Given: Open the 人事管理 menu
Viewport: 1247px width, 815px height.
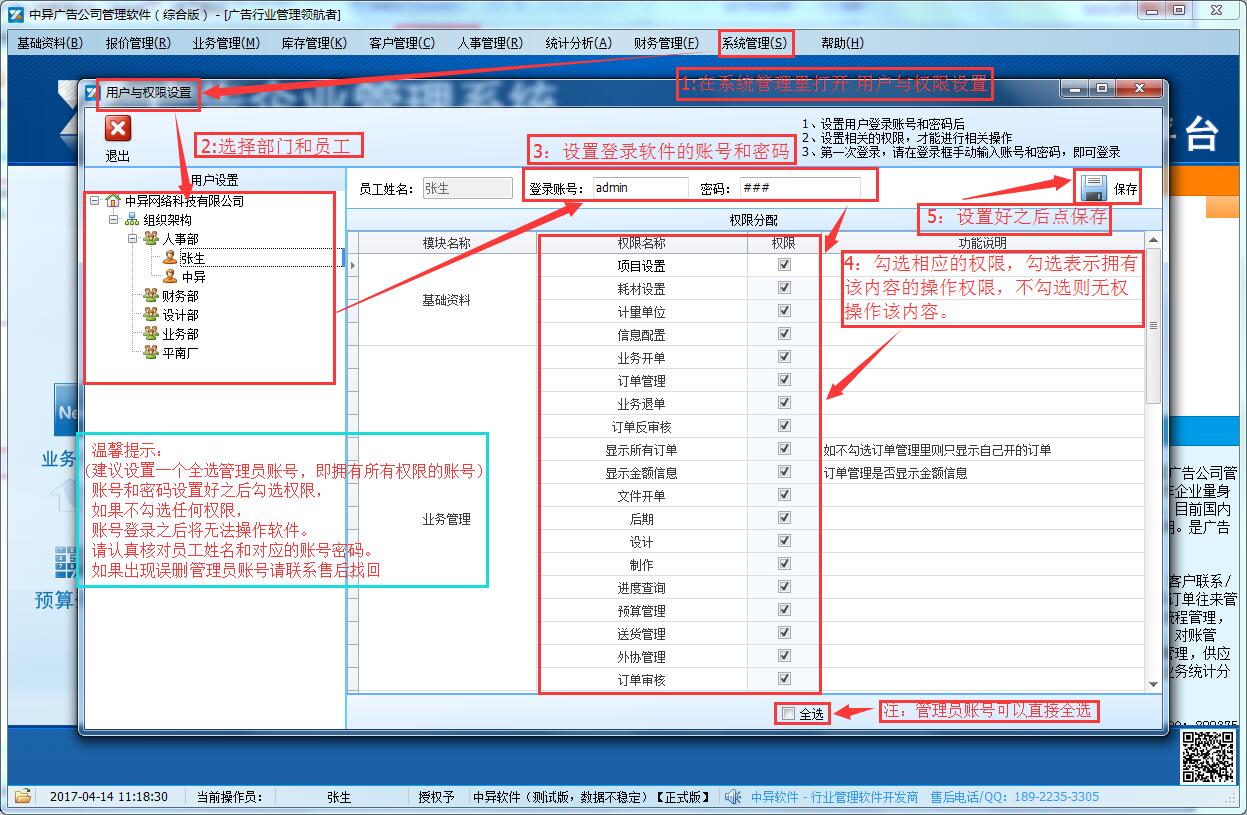Looking at the screenshot, I should pos(490,43).
